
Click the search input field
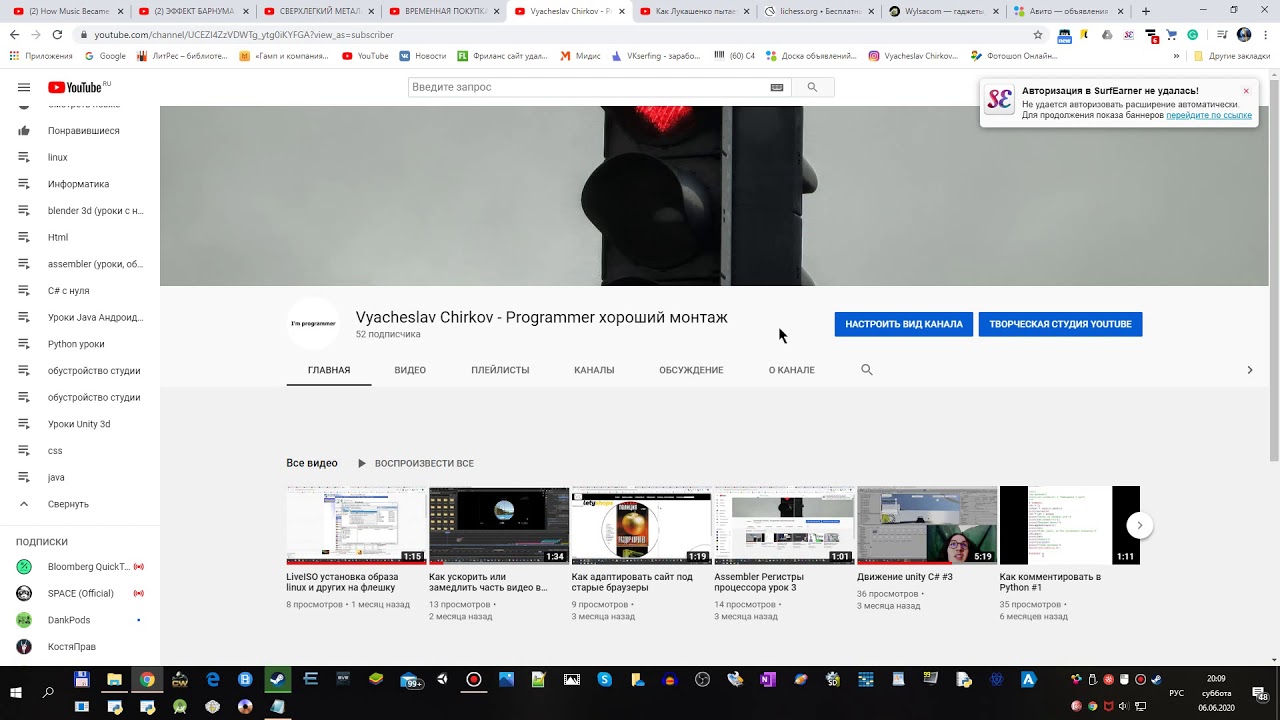[x=588, y=87]
